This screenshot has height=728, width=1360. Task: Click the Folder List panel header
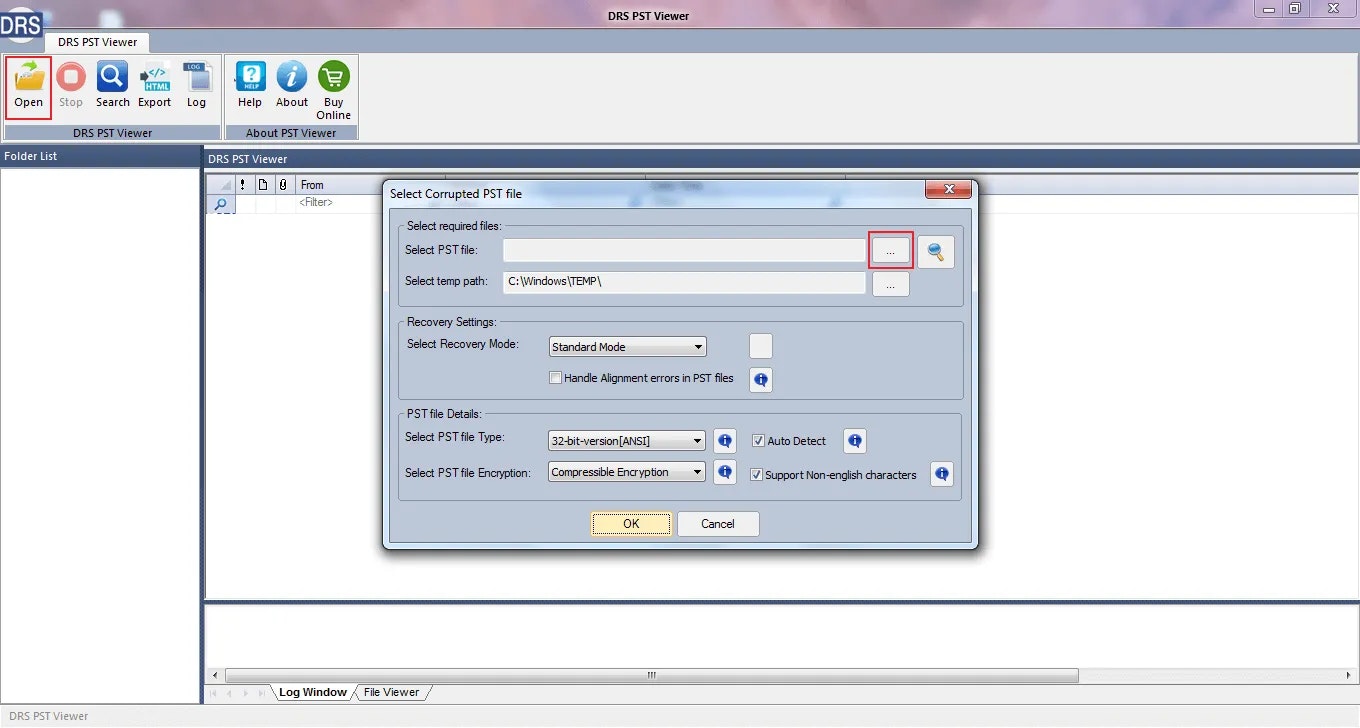[100, 156]
